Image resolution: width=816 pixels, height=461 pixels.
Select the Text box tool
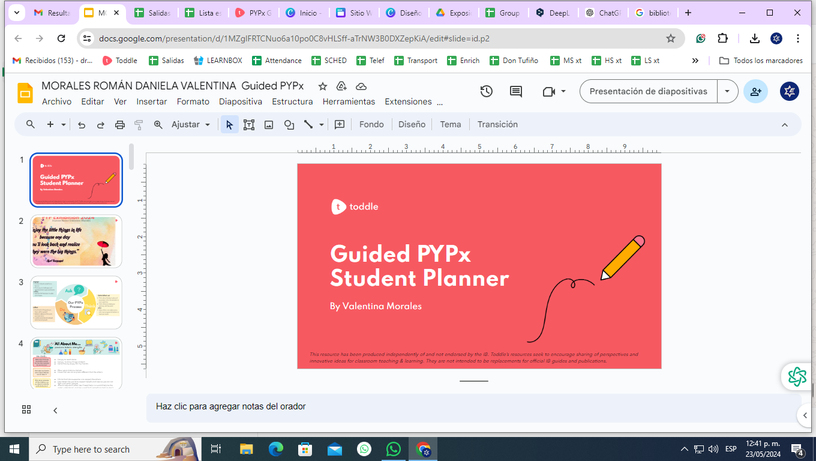pyautogui.click(x=249, y=125)
